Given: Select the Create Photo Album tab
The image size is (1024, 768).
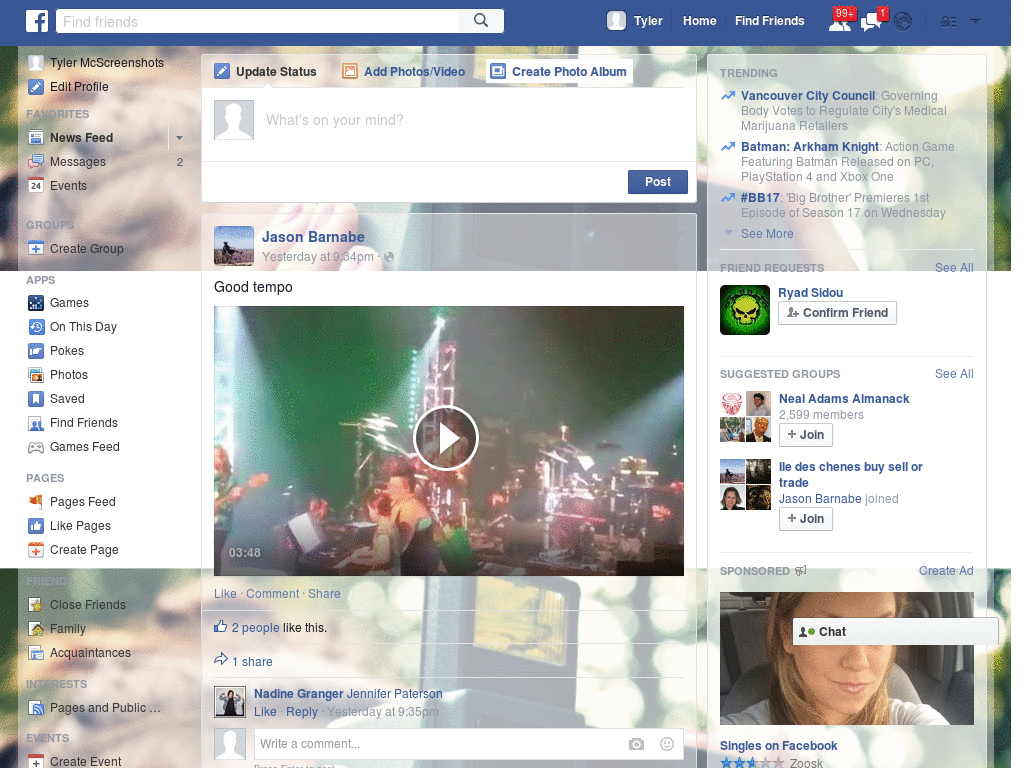Looking at the screenshot, I should coord(560,72).
